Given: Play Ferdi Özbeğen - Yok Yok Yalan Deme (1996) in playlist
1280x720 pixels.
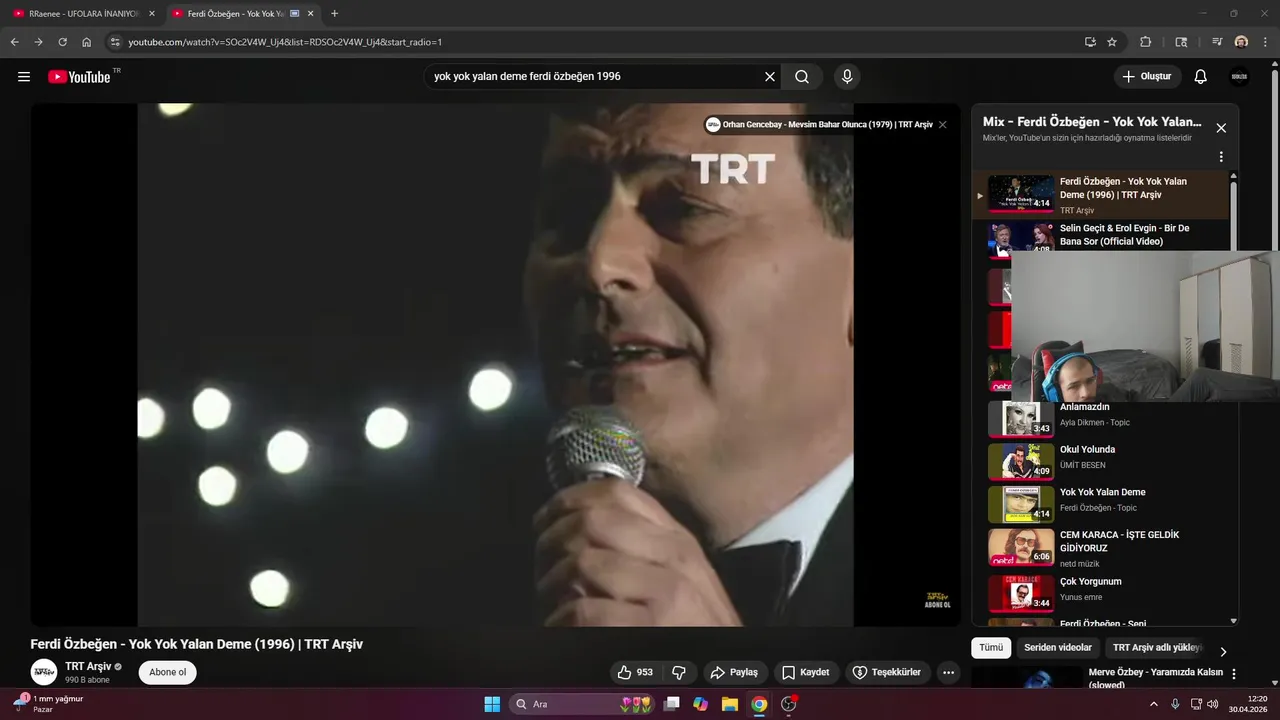Looking at the screenshot, I should coord(1101,195).
